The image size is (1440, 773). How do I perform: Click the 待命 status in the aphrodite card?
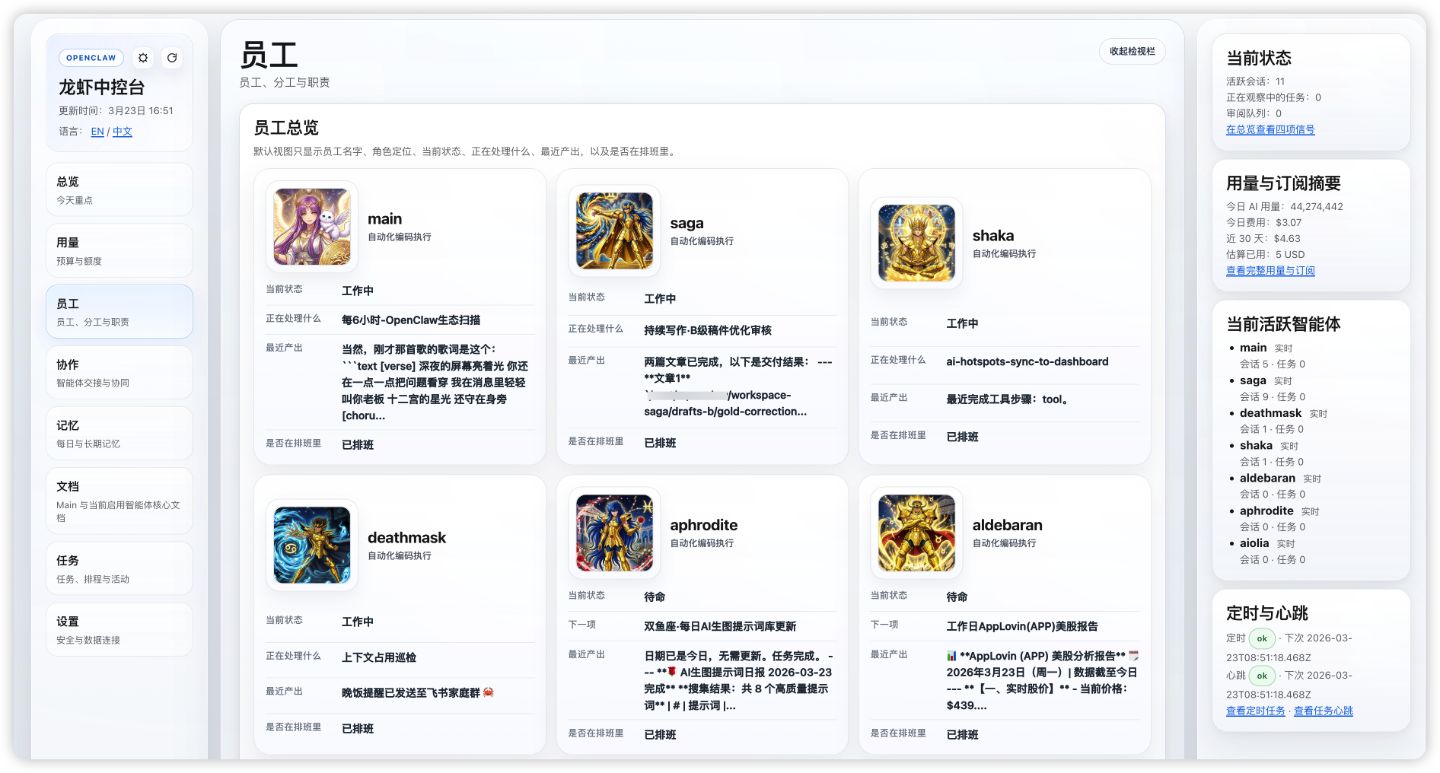pyautogui.click(x=655, y=596)
